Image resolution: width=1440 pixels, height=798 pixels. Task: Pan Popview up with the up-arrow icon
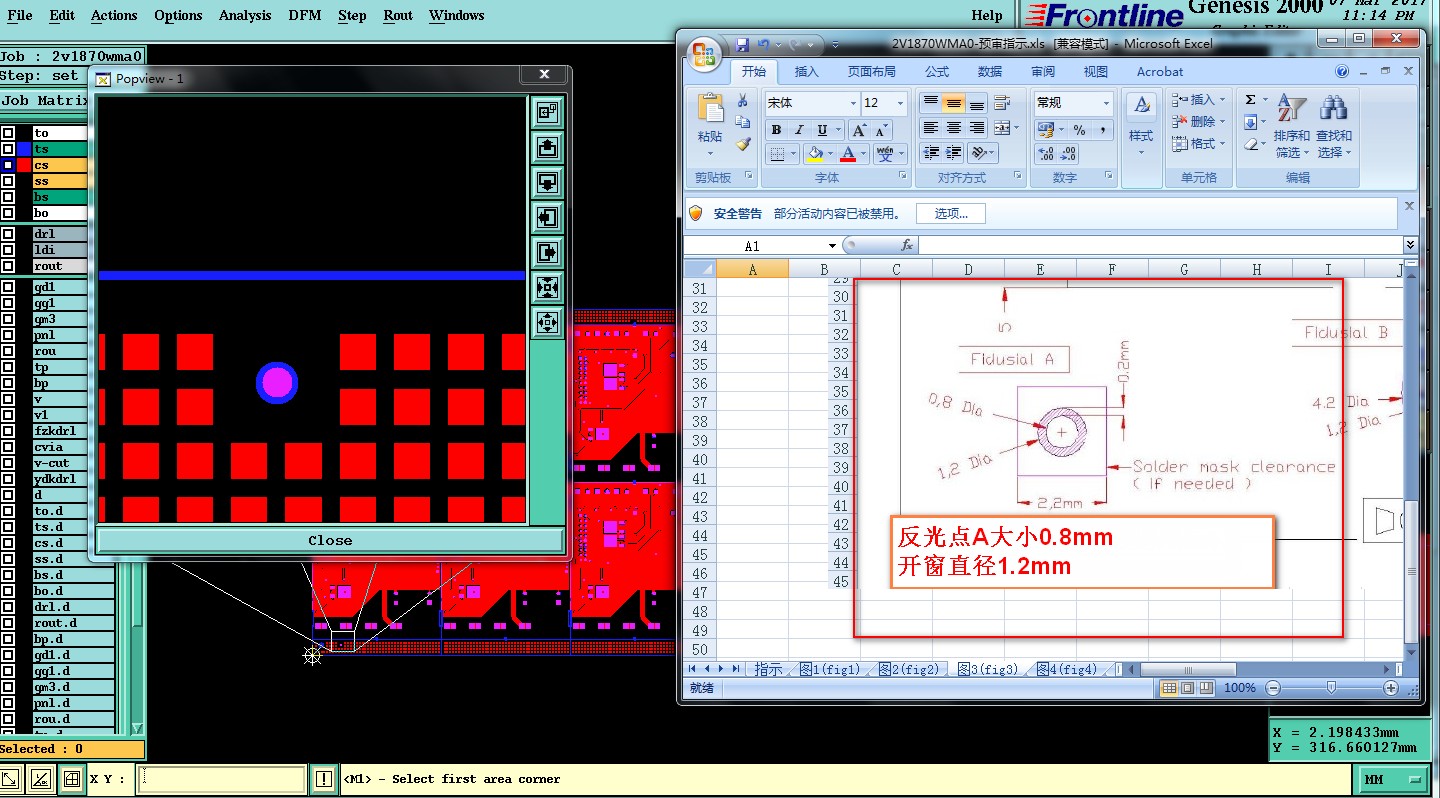(547, 148)
